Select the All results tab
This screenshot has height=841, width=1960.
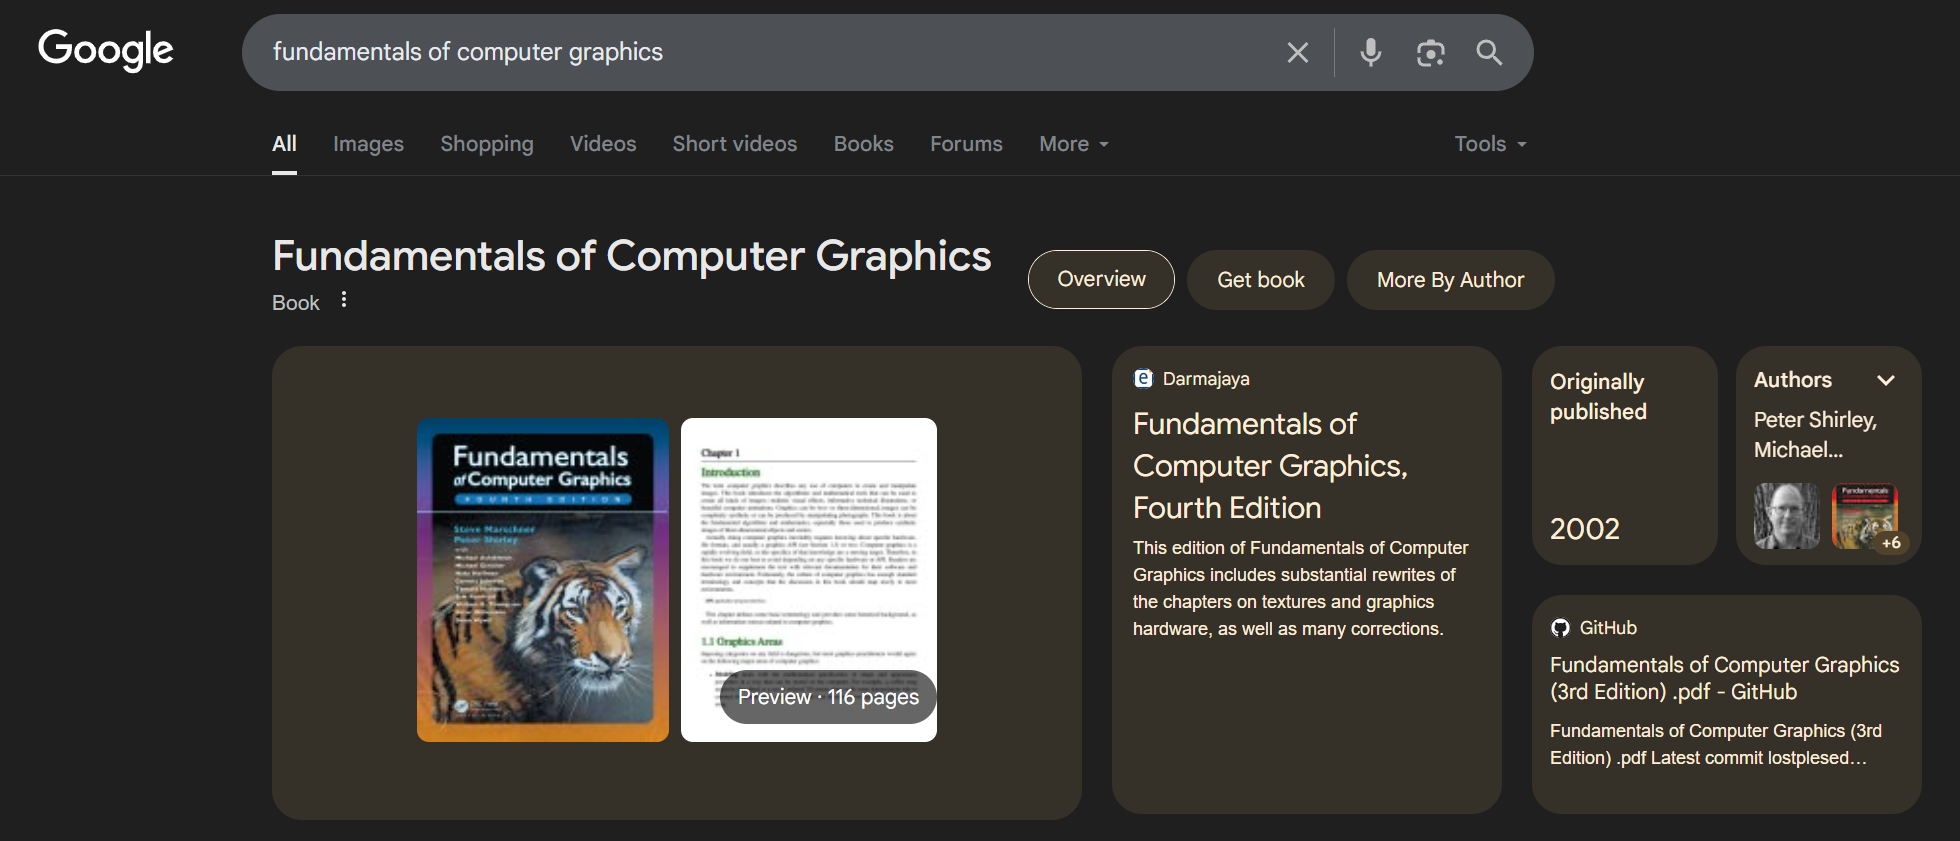tap(284, 144)
